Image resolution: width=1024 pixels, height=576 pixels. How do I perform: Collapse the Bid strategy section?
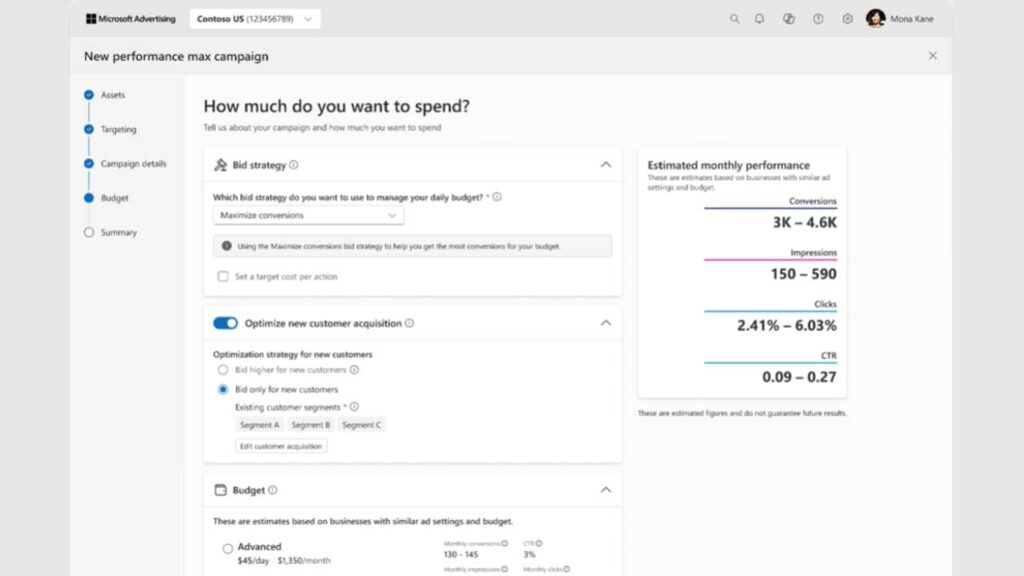(606, 164)
